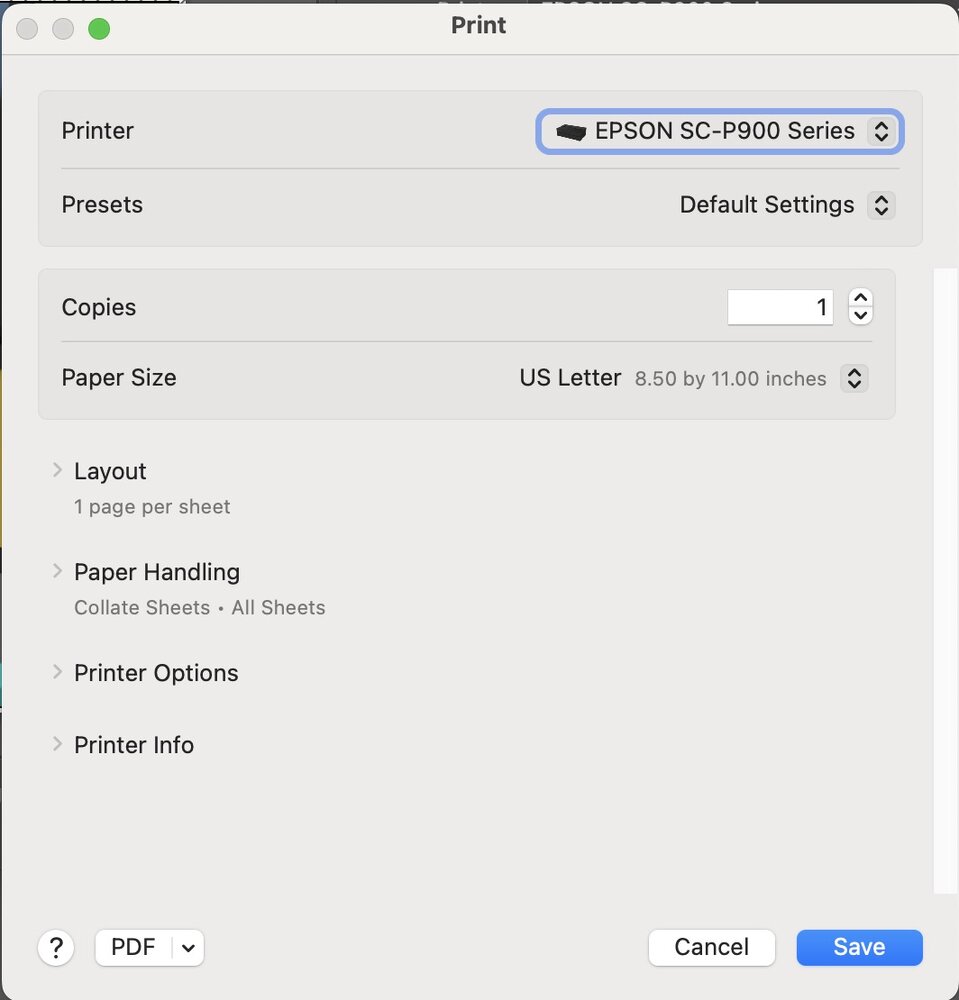Click the Cancel button

coord(711,947)
